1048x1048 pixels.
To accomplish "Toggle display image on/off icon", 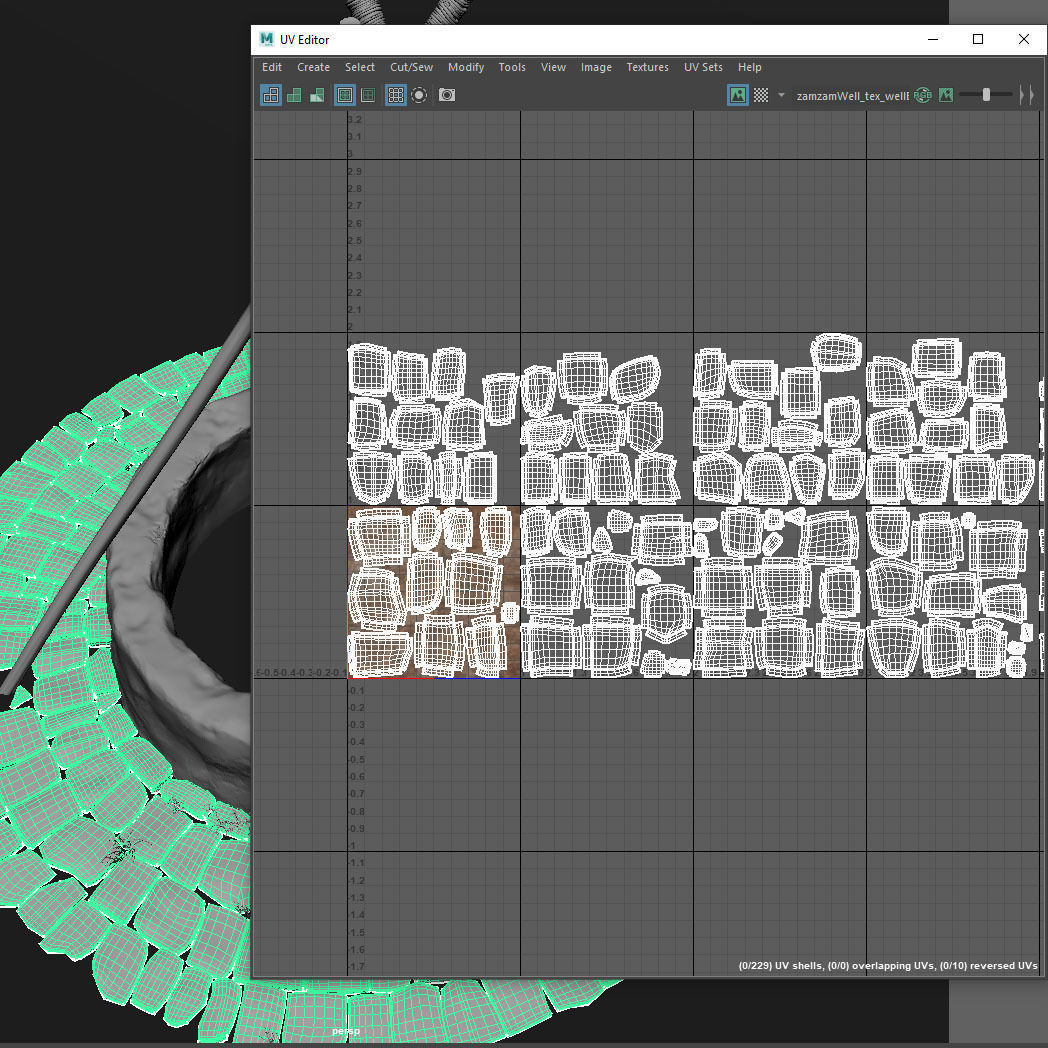I will point(738,96).
